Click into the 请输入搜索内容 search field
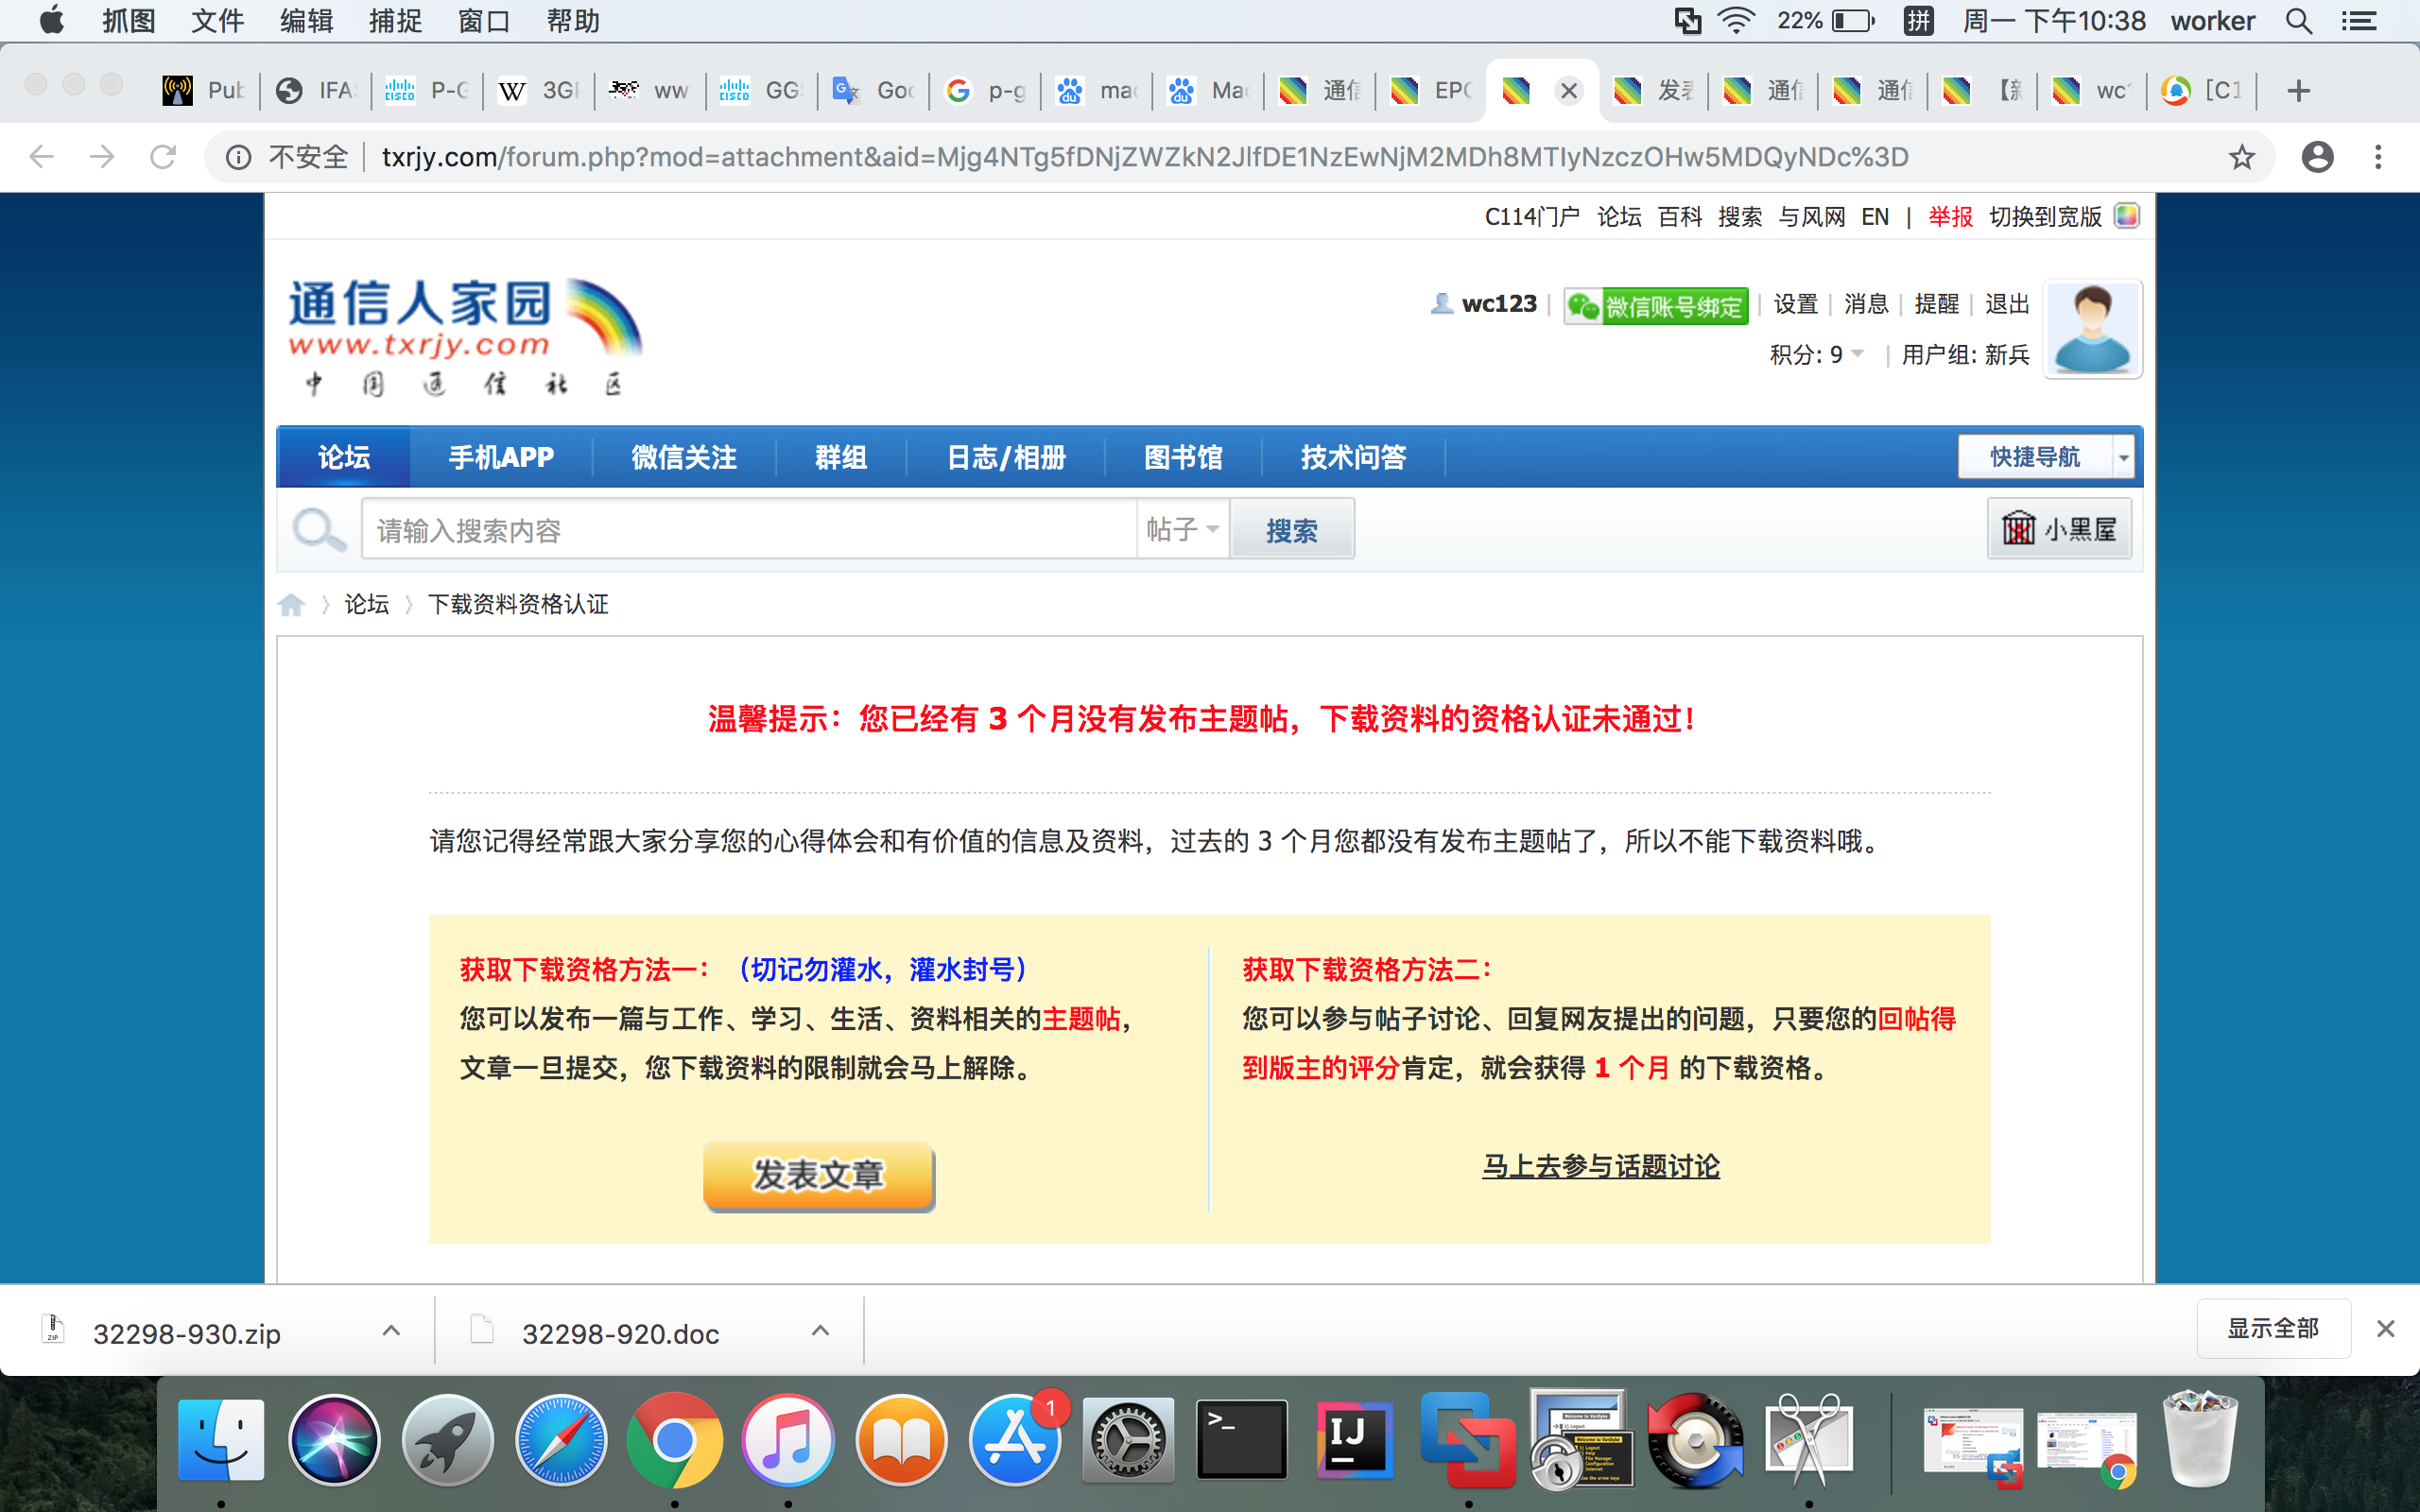This screenshot has height=1512, width=2420. click(x=748, y=529)
